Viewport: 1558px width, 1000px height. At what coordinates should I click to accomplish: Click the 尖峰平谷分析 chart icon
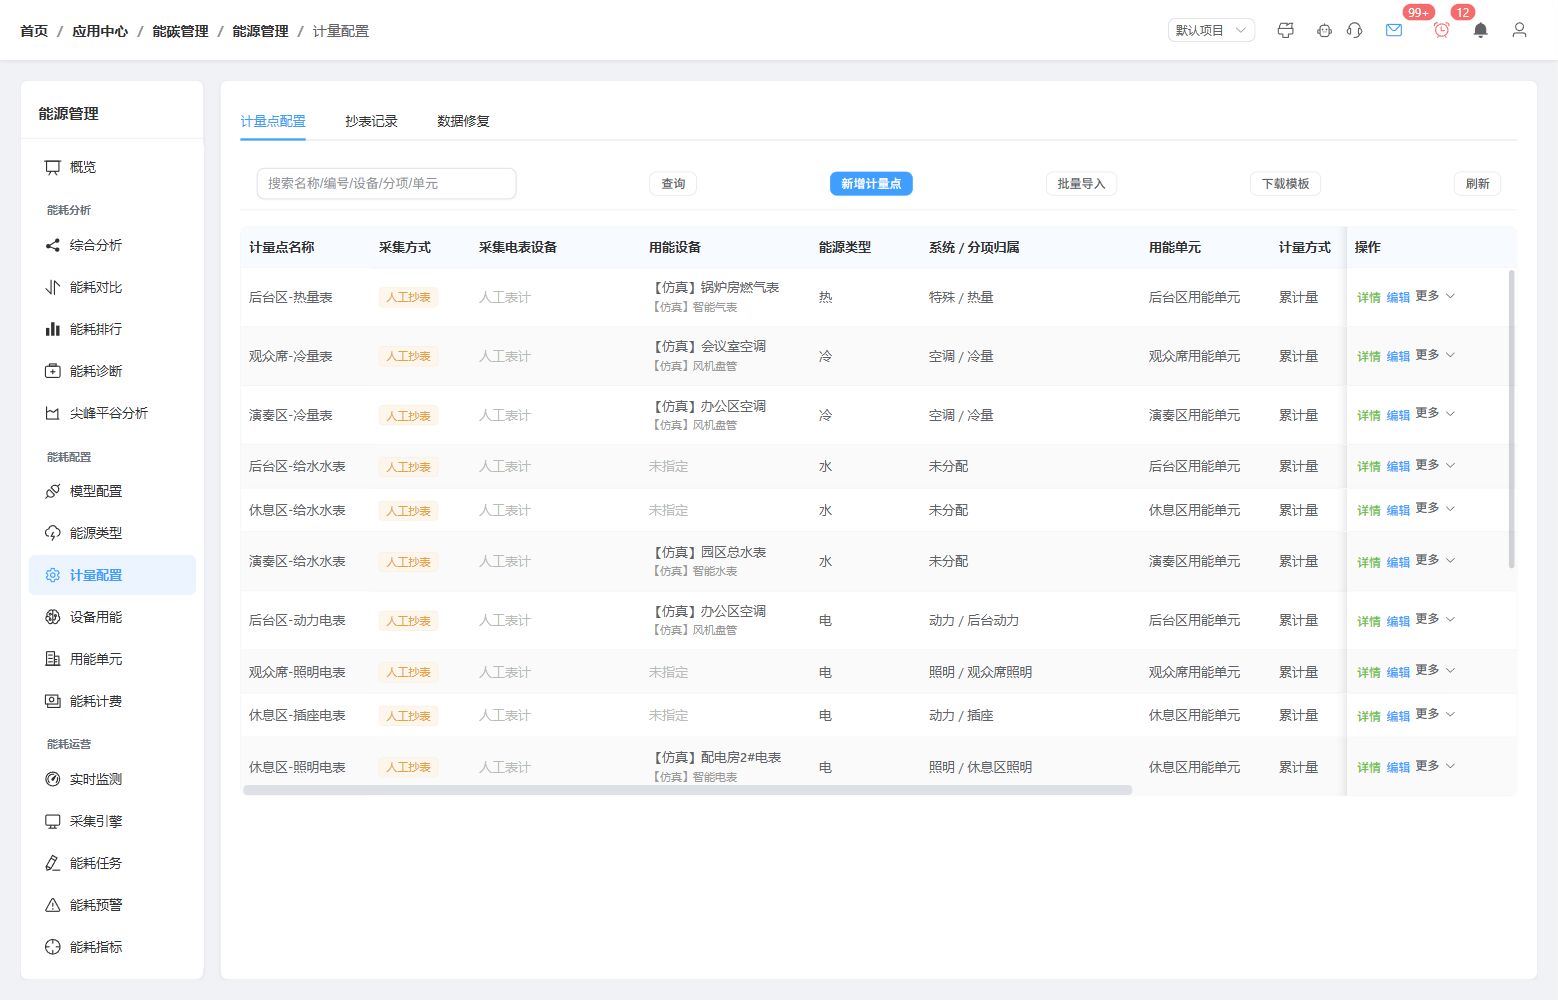pos(53,413)
